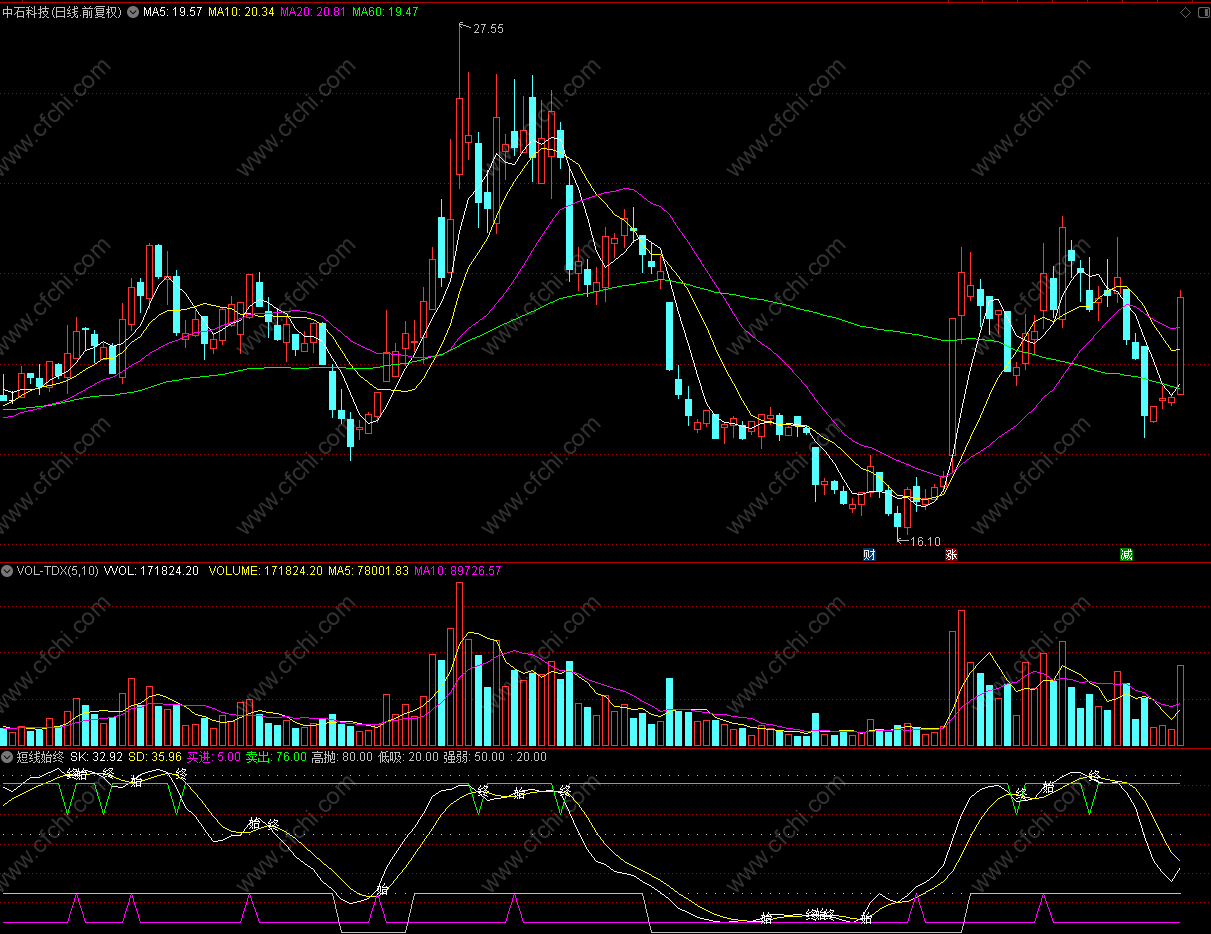Click the 高抛: 80.00 value
Image resolution: width=1211 pixels, height=934 pixels.
pyautogui.click(x=342, y=757)
